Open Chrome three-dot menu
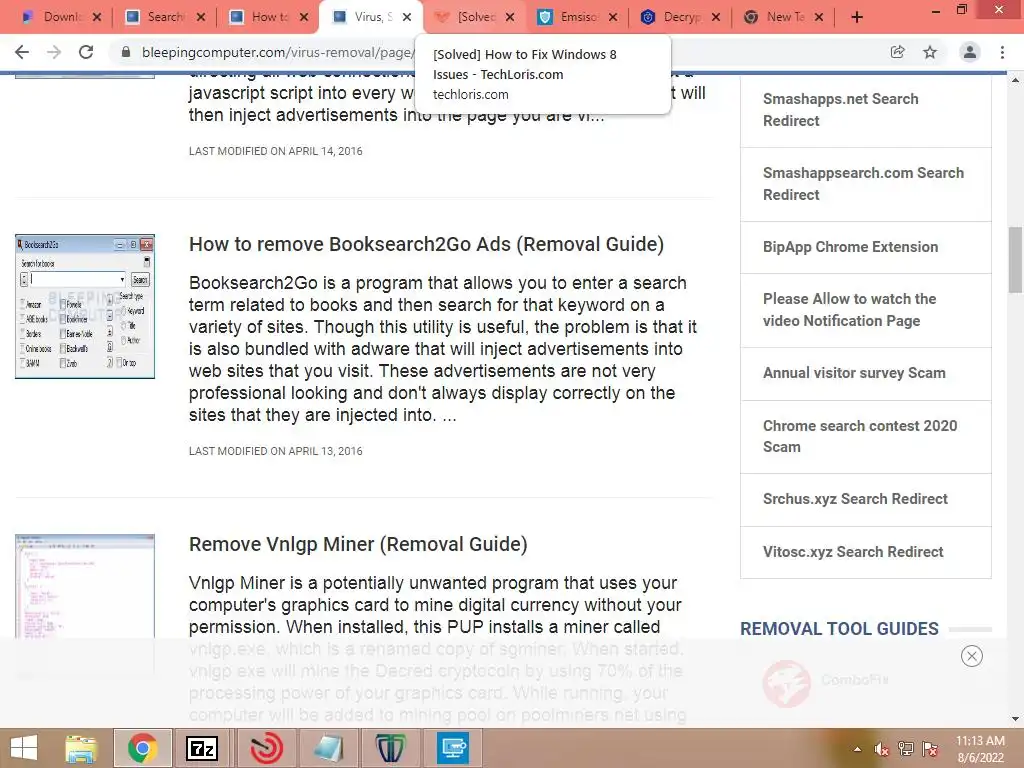This screenshot has width=1024, height=768. tap(1002, 52)
